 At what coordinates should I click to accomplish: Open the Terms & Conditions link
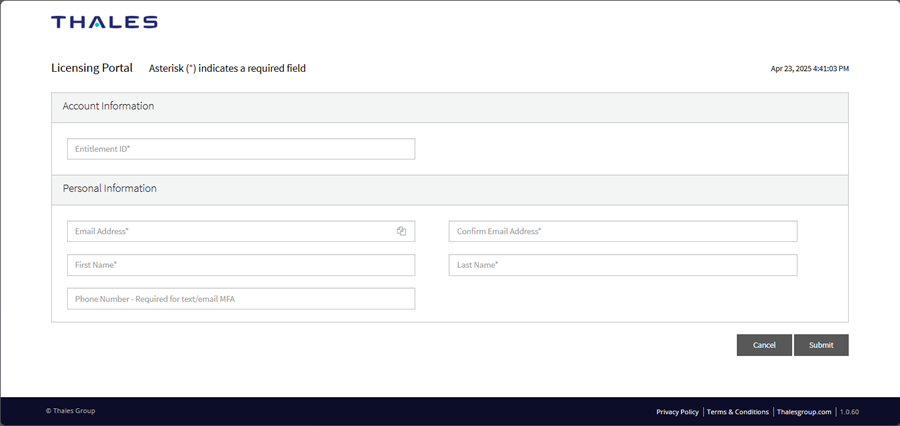(738, 412)
